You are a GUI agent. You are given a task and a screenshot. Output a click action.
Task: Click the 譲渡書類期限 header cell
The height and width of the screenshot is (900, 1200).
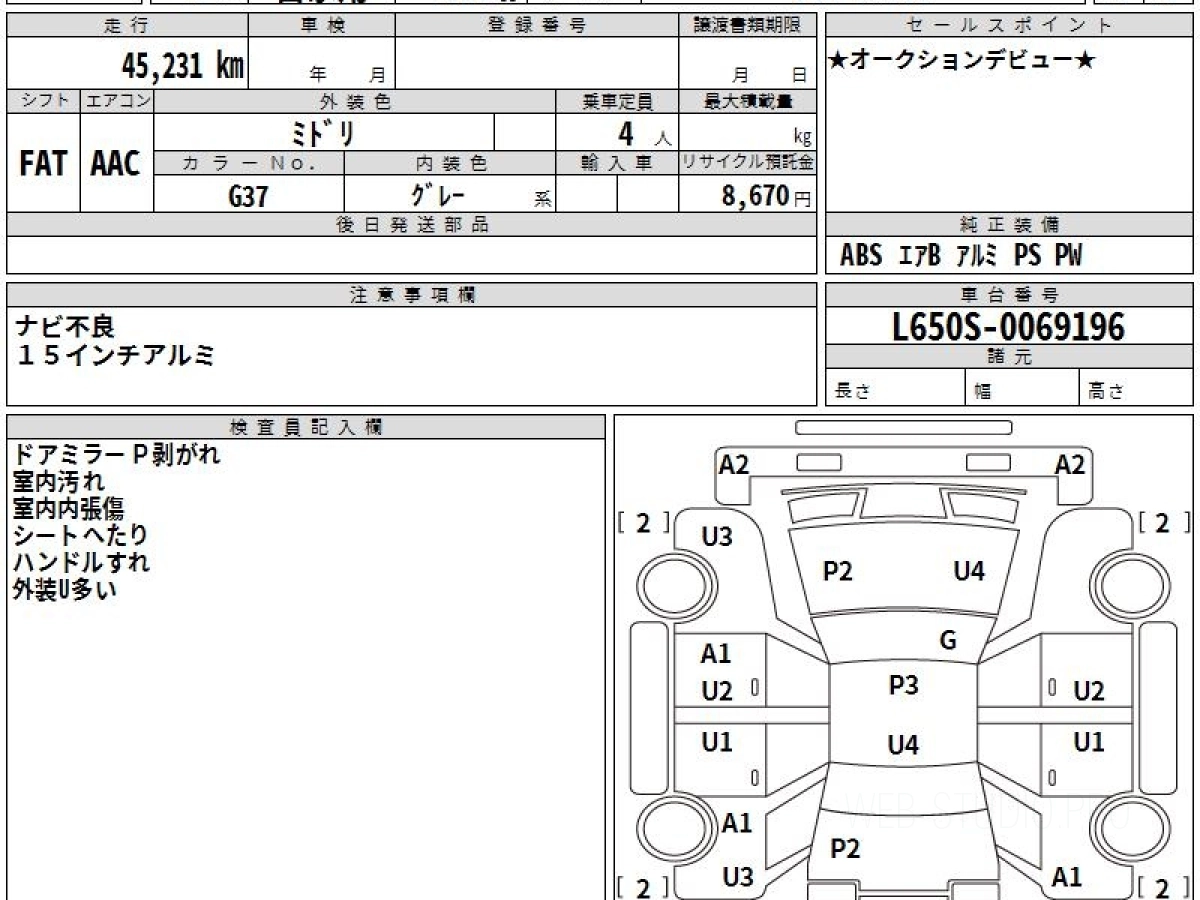pos(747,26)
